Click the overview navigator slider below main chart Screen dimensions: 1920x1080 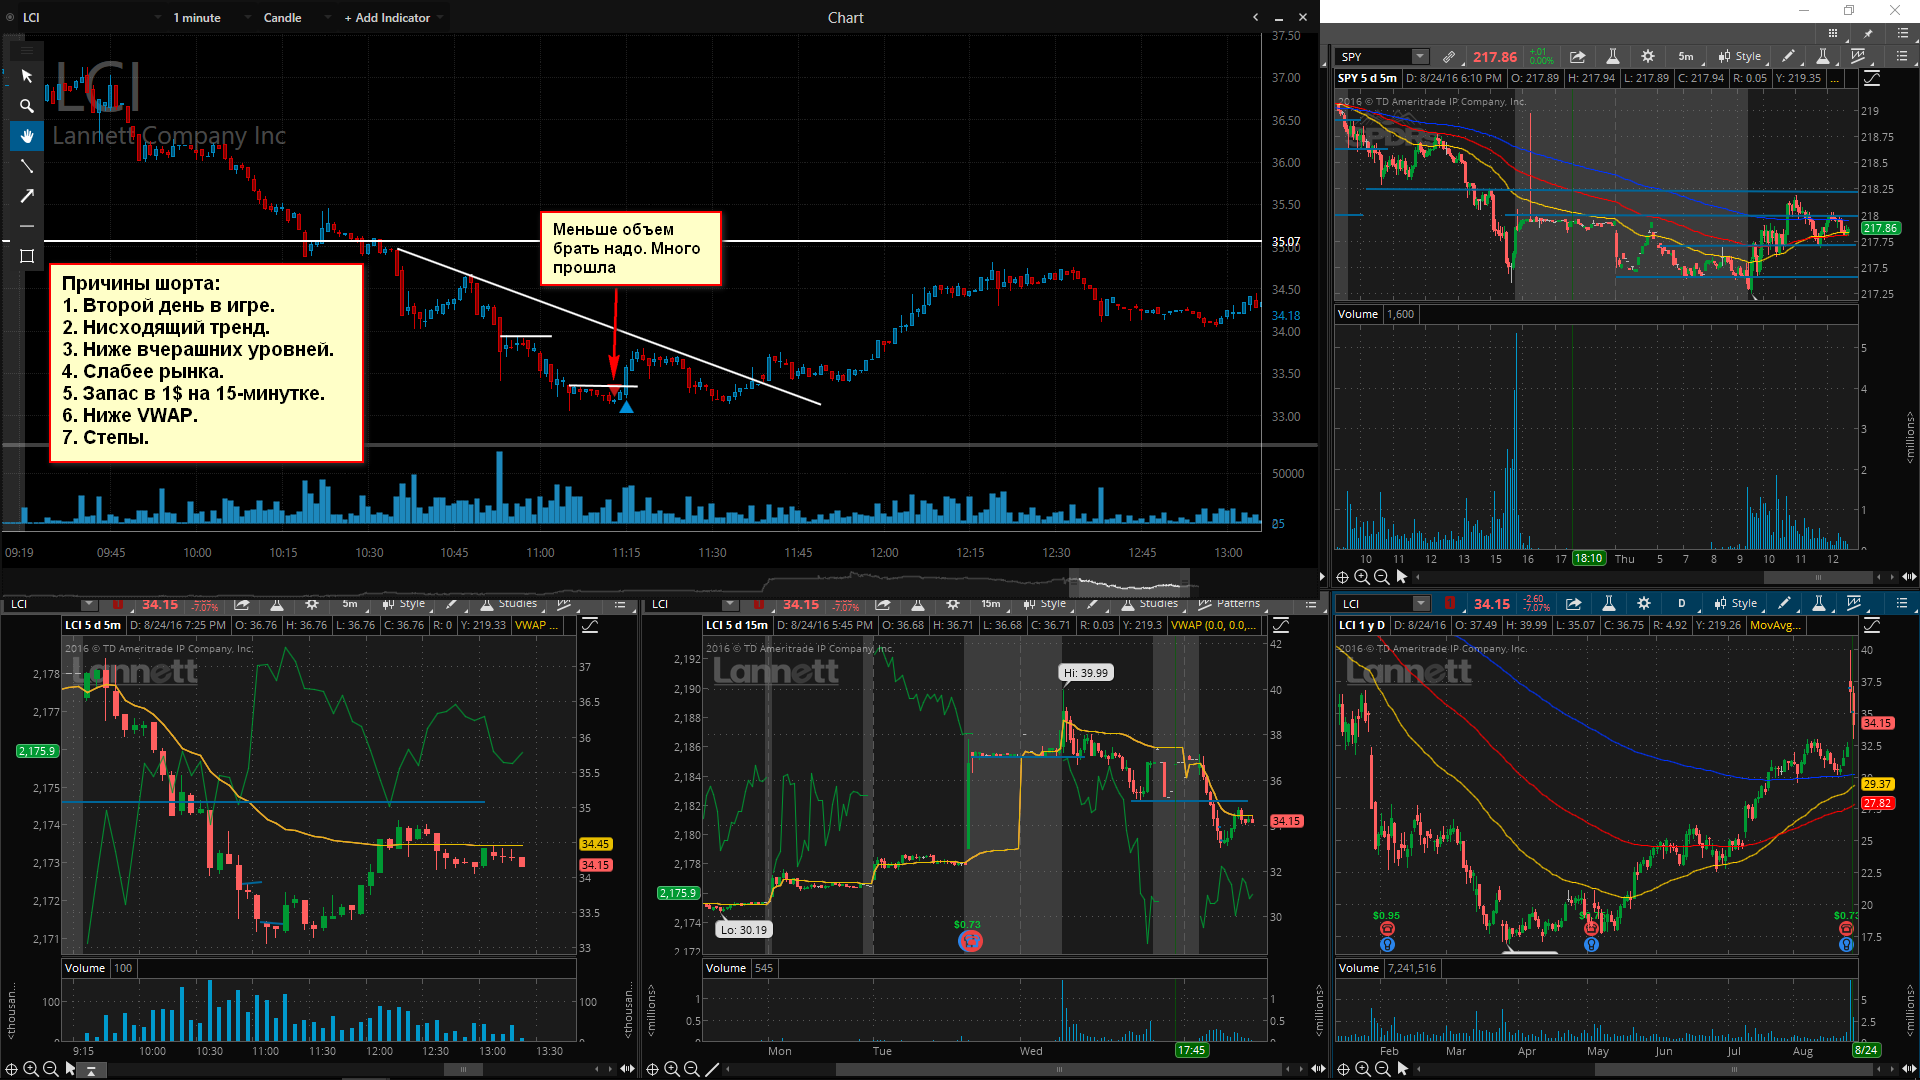tap(1129, 581)
